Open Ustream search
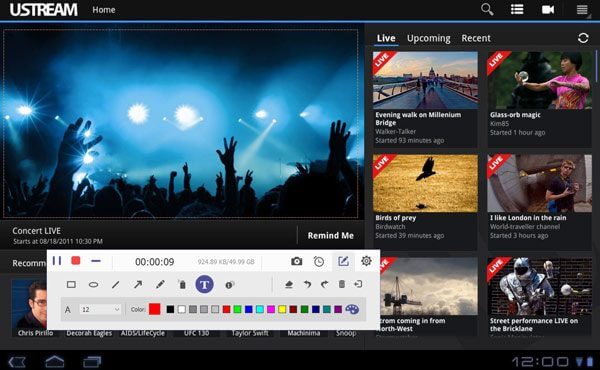600x370 pixels. coord(487,9)
